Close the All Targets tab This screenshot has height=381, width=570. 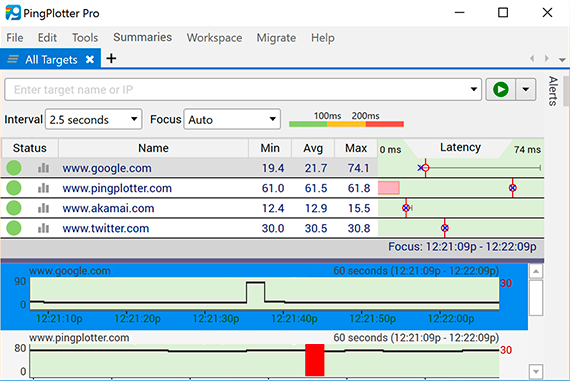(90, 59)
